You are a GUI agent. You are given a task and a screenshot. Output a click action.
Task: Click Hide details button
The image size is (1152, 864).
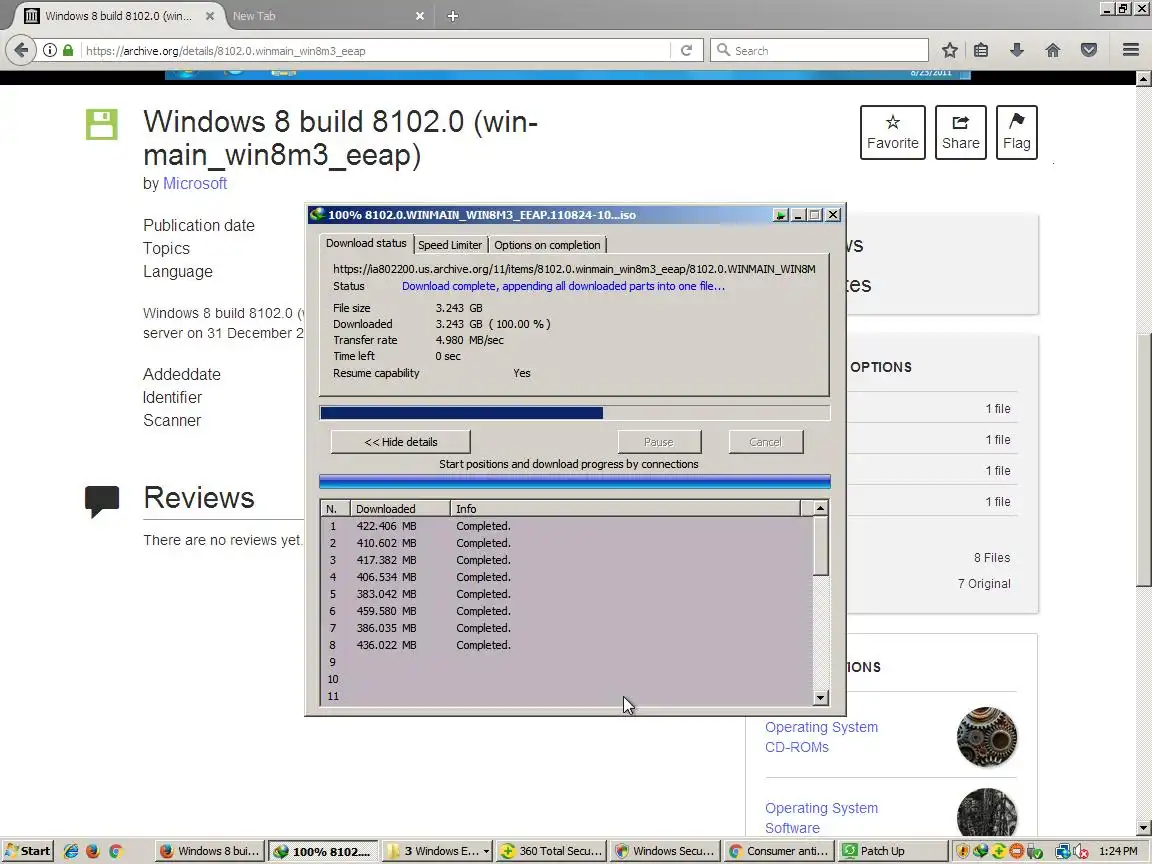point(400,442)
